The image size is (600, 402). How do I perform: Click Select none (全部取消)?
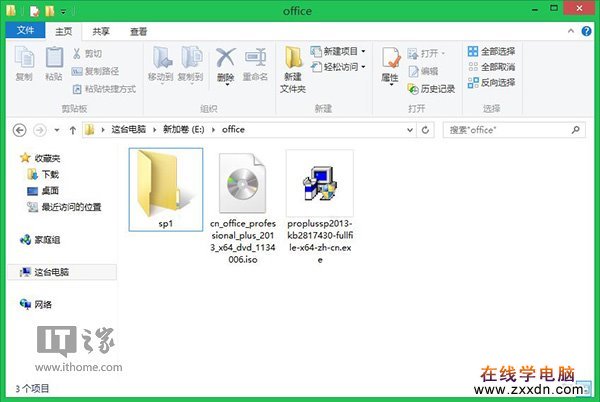point(491,67)
